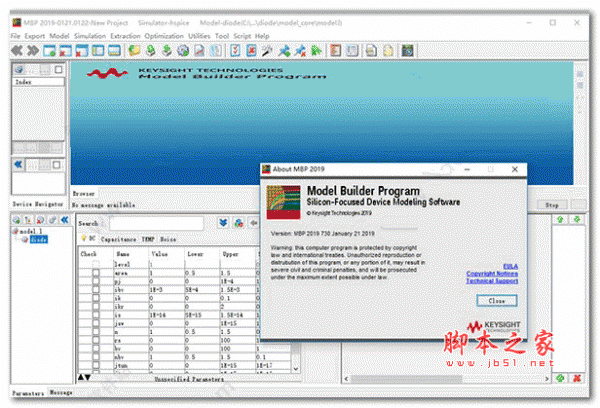This screenshot has width=600, height=408.
Task: Click the red circle icon above model tree
Action: coord(40,220)
